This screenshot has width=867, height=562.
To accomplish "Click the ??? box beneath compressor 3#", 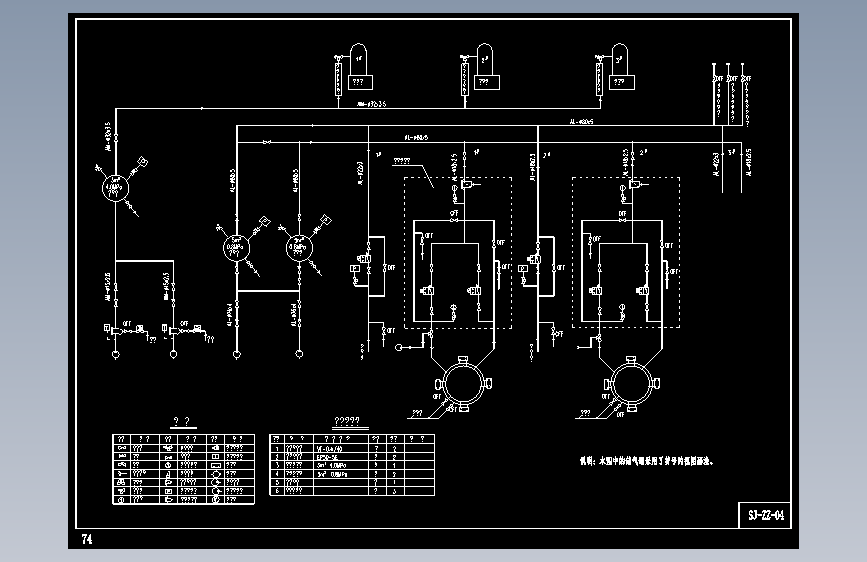I will click(621, 82).
